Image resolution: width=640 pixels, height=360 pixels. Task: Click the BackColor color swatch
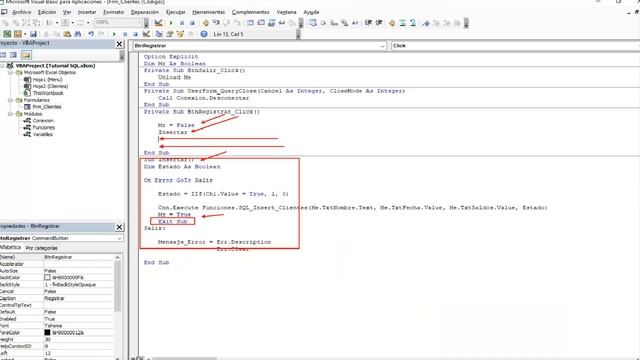(47, 278)
